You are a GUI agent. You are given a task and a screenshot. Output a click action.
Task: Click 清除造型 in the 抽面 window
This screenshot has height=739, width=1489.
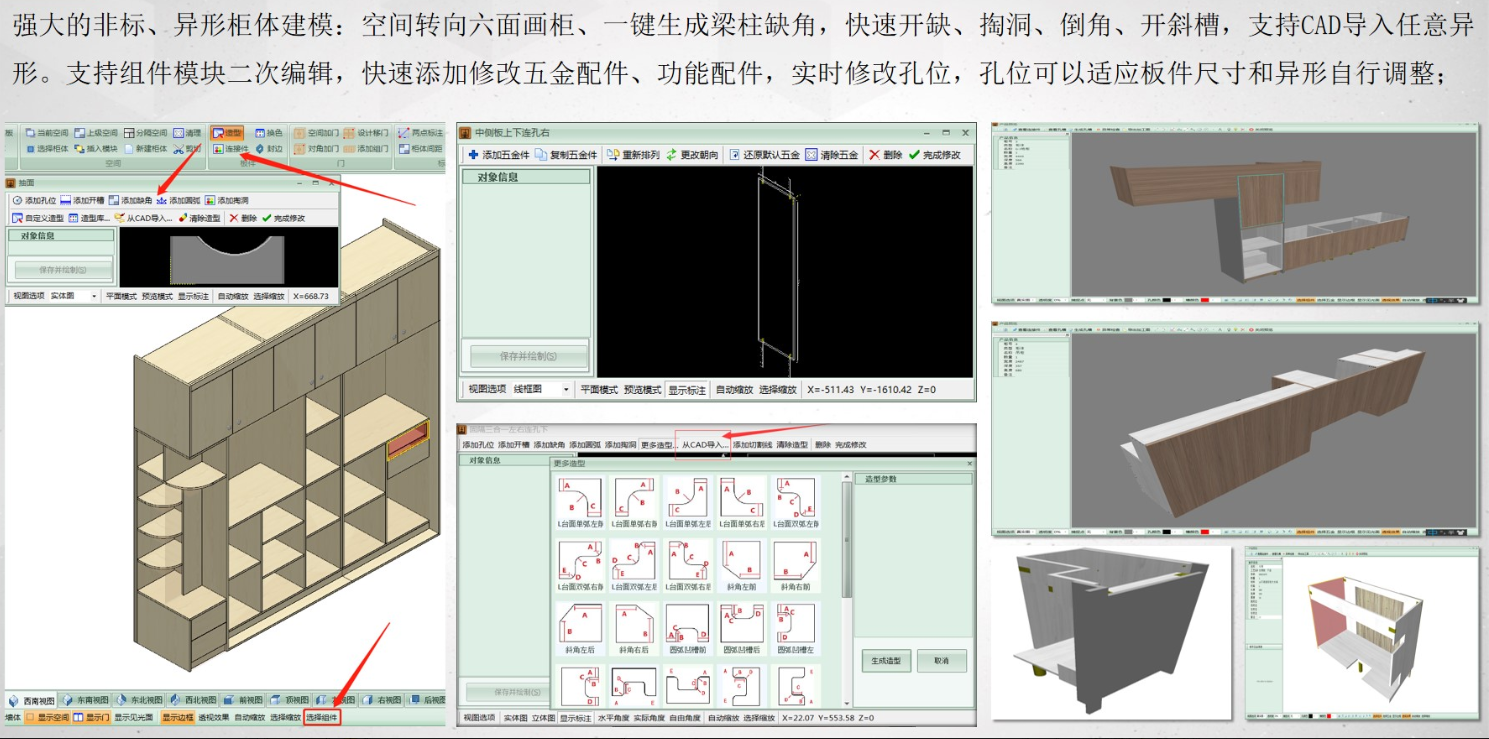tap(199, 218)
